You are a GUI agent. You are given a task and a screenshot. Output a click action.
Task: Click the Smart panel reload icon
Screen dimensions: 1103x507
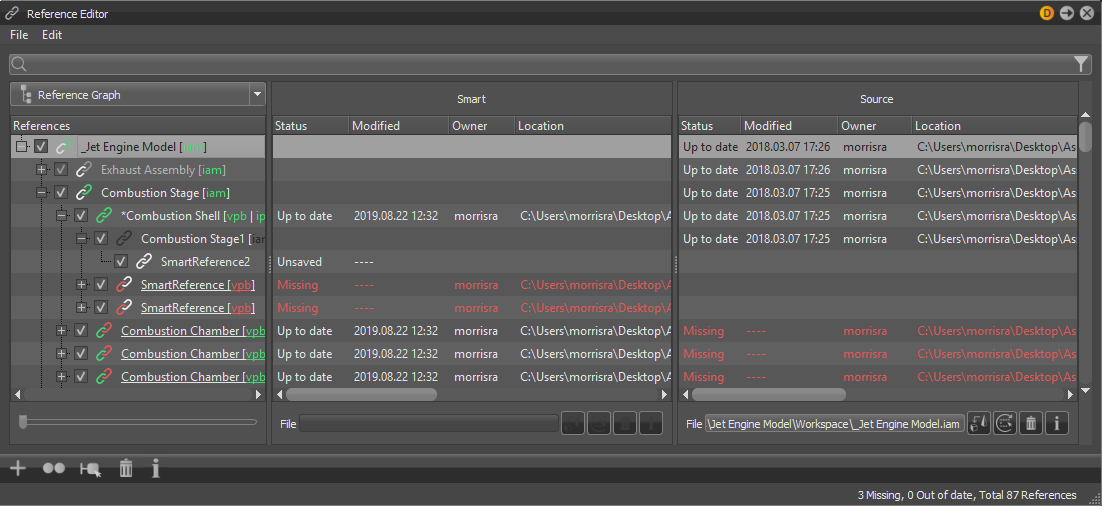pyautogui.click(x=599, y=423)
